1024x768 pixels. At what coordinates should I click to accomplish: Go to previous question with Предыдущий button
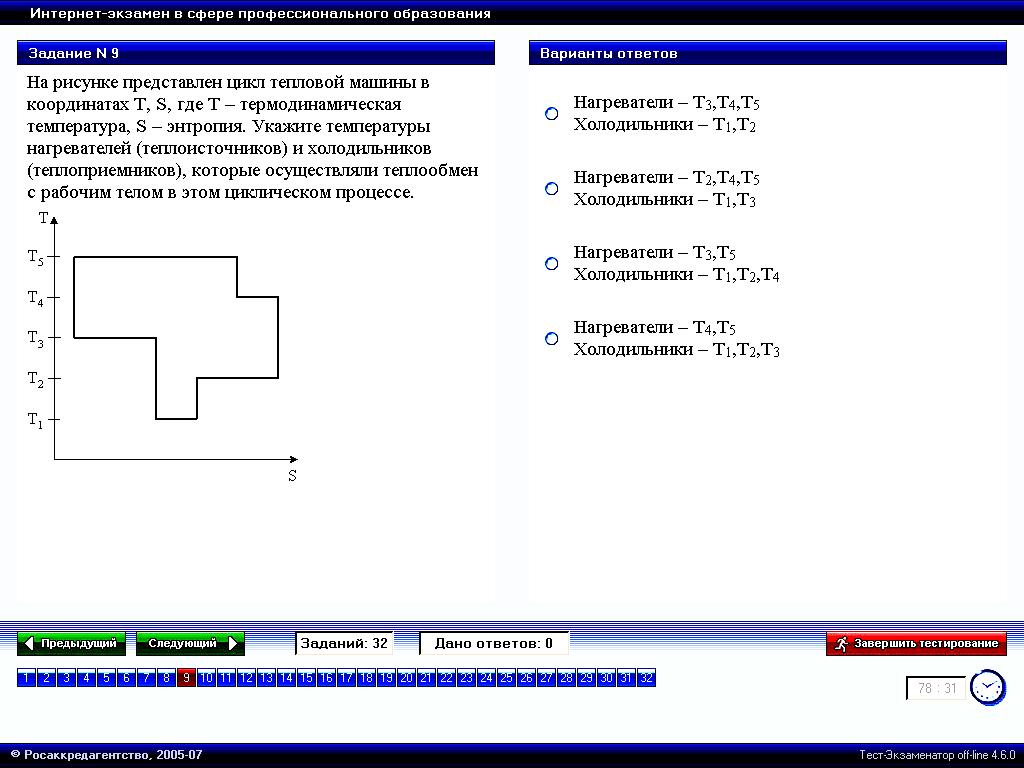coord(71,644)
